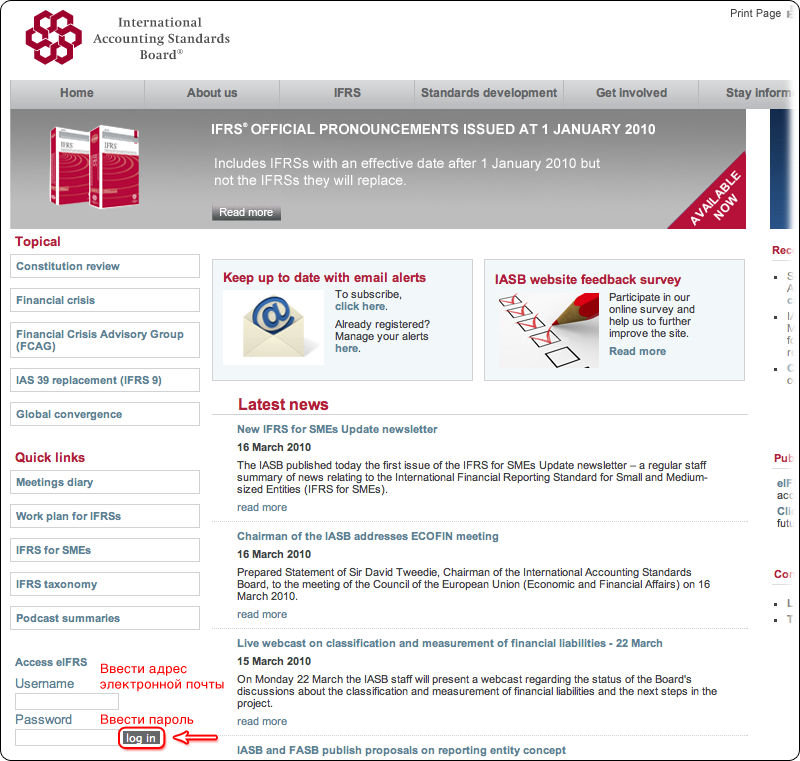Click the Topical section heading
The image size is (800, 761).
[38, 241]
